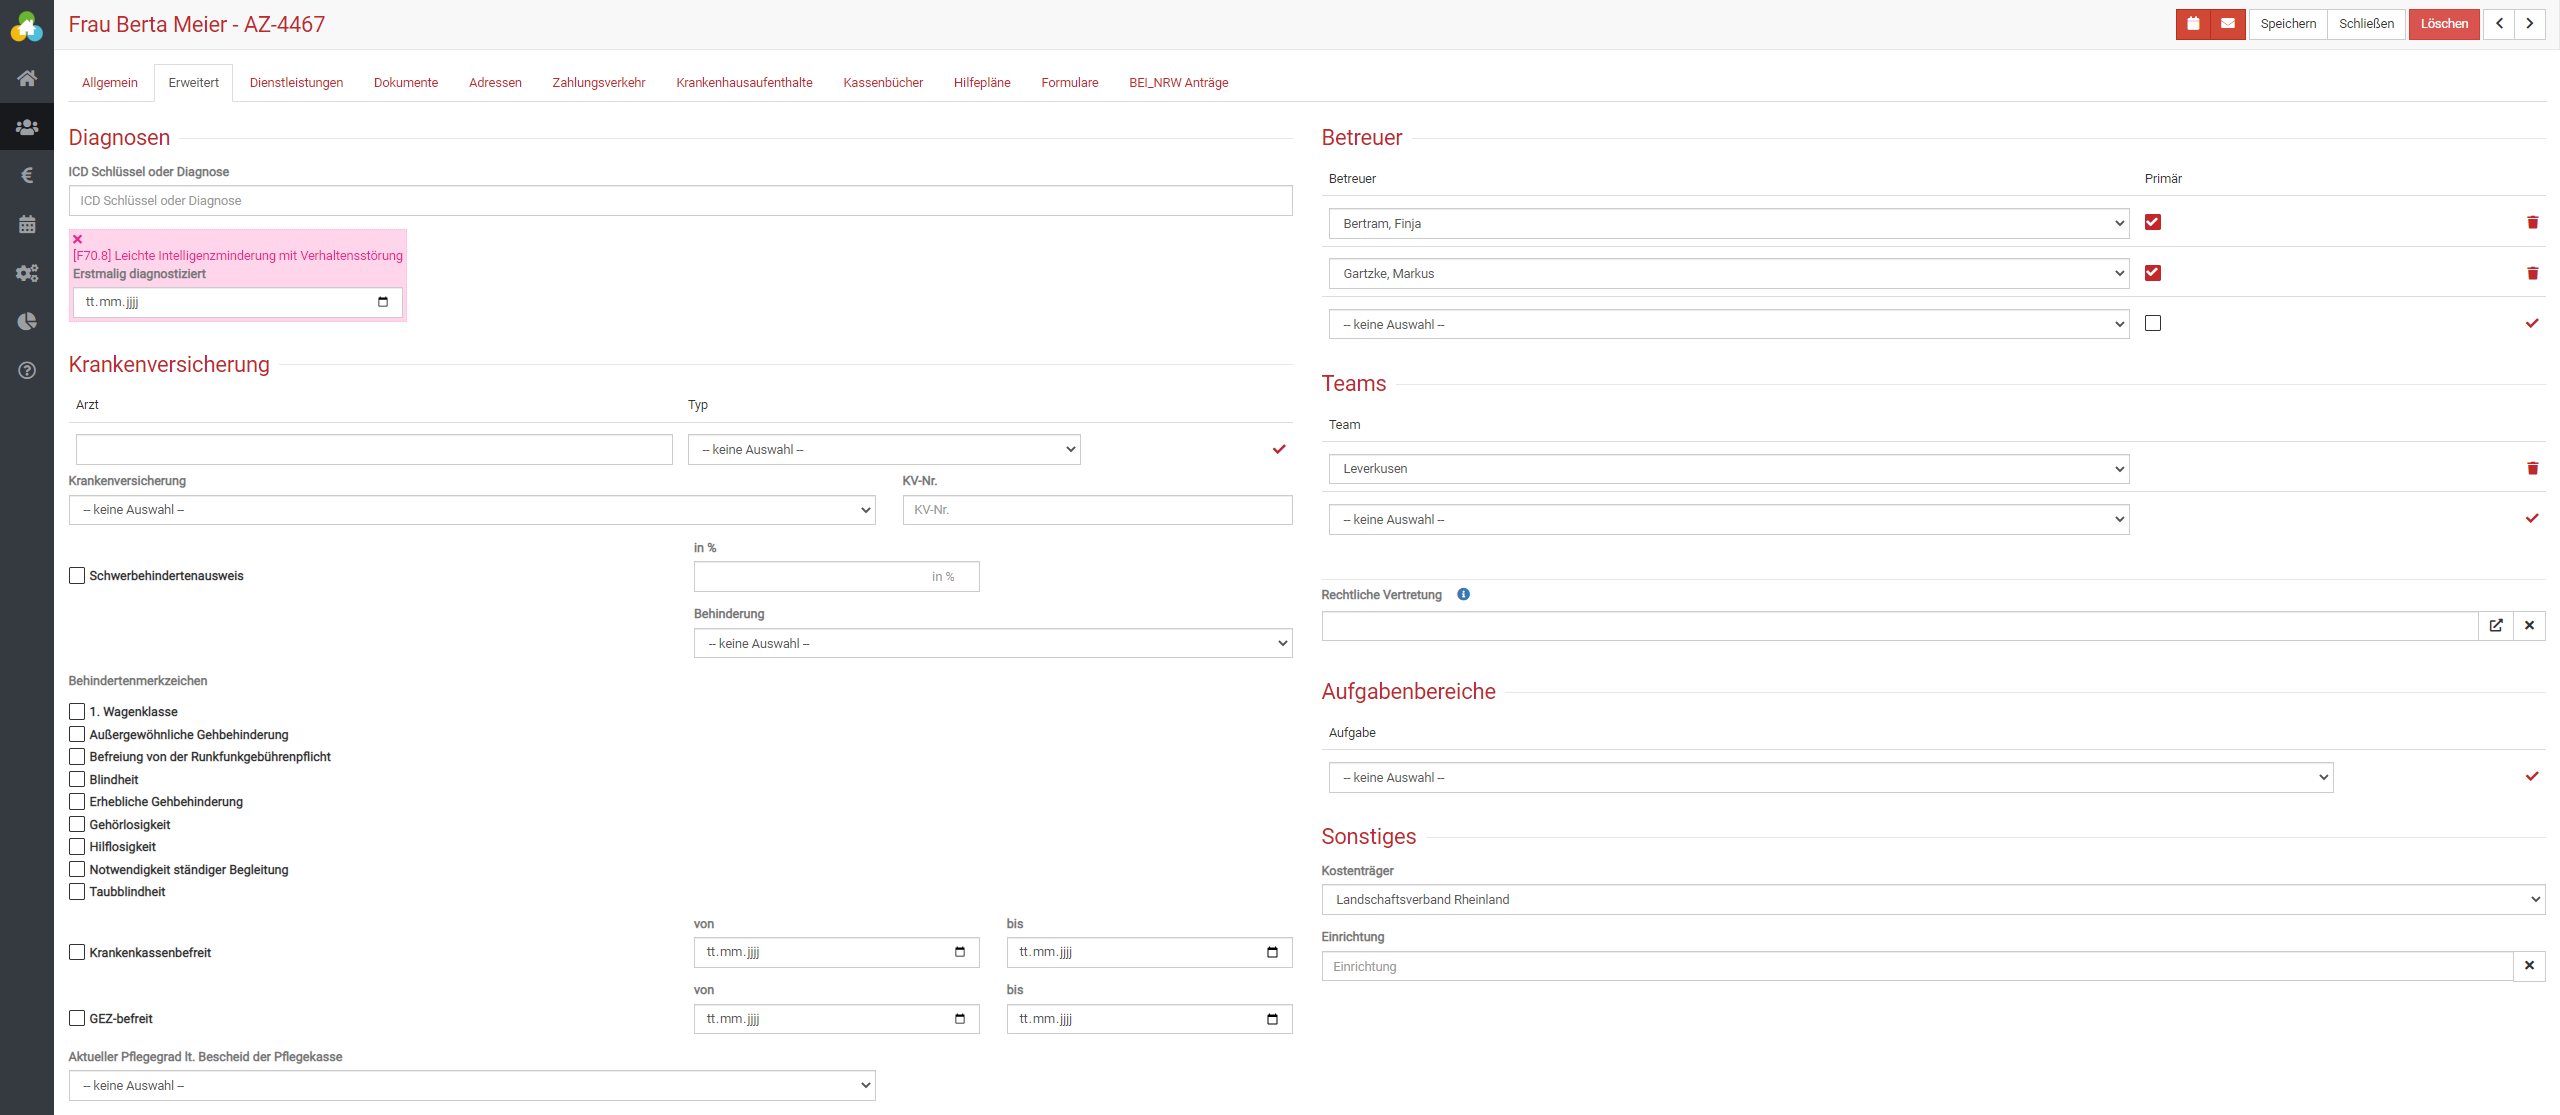Screen dimensions: 2560x1115
Task: Tick the Blindheit checkbox
Action: tap(77, 780)
